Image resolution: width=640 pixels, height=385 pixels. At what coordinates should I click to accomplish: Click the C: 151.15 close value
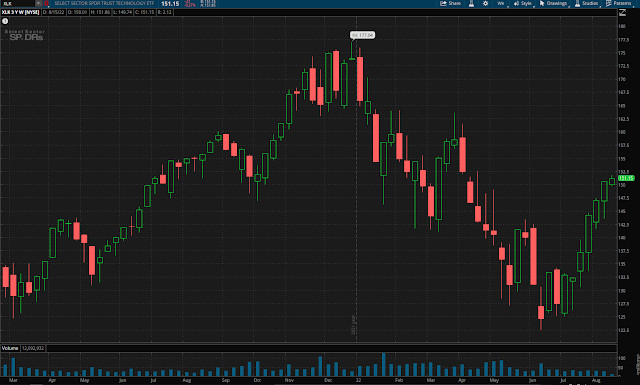pyautogui.click(x=145, y=12)
